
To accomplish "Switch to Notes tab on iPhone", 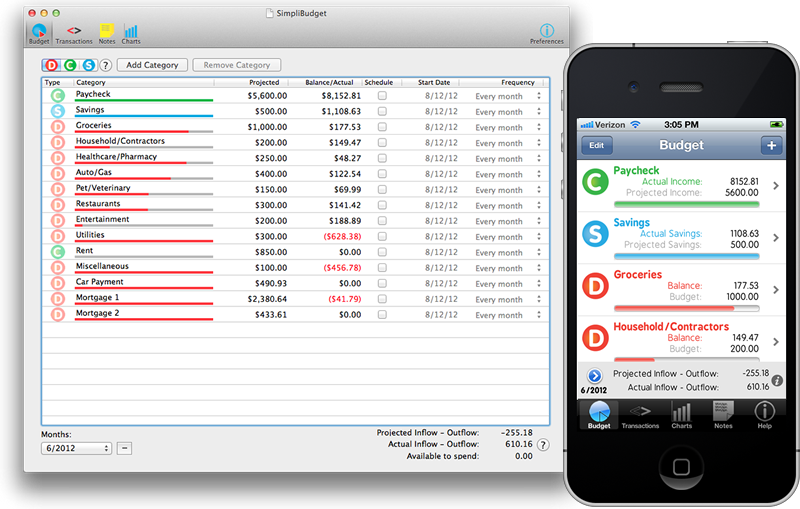I will pos(723,415).
